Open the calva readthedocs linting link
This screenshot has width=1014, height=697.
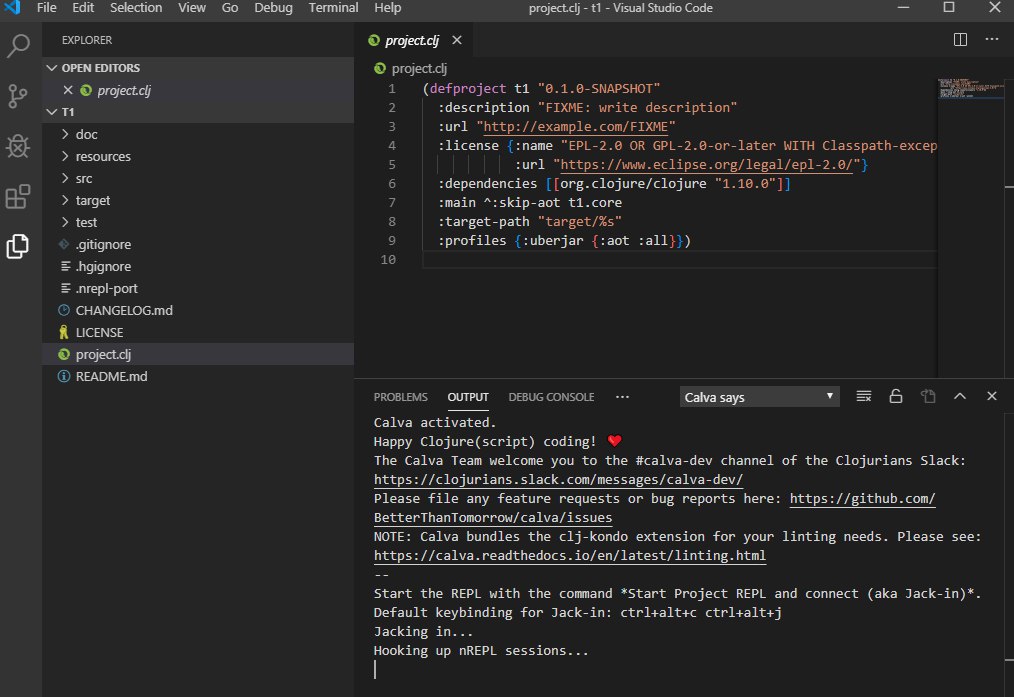pyautogui.click(x=570, y=555)
